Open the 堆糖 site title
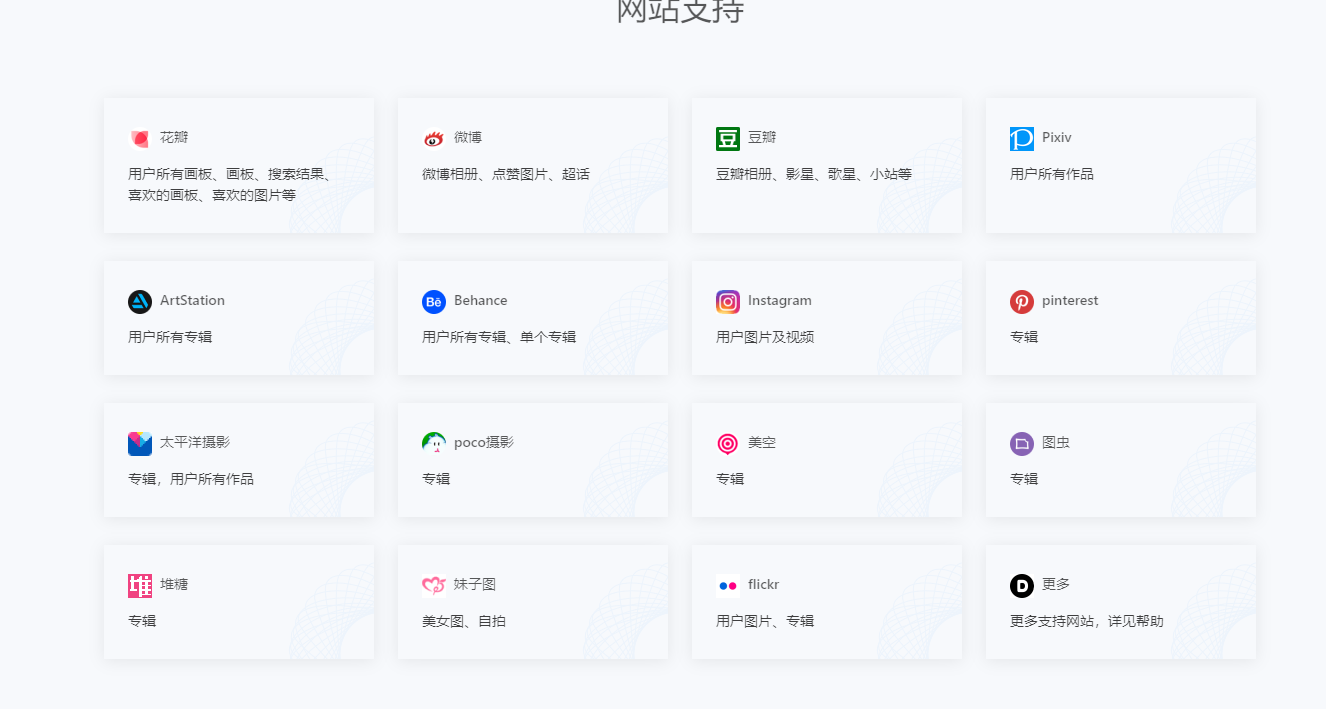The width and height of the screenshot is (1326, 709). click(174, 584)
